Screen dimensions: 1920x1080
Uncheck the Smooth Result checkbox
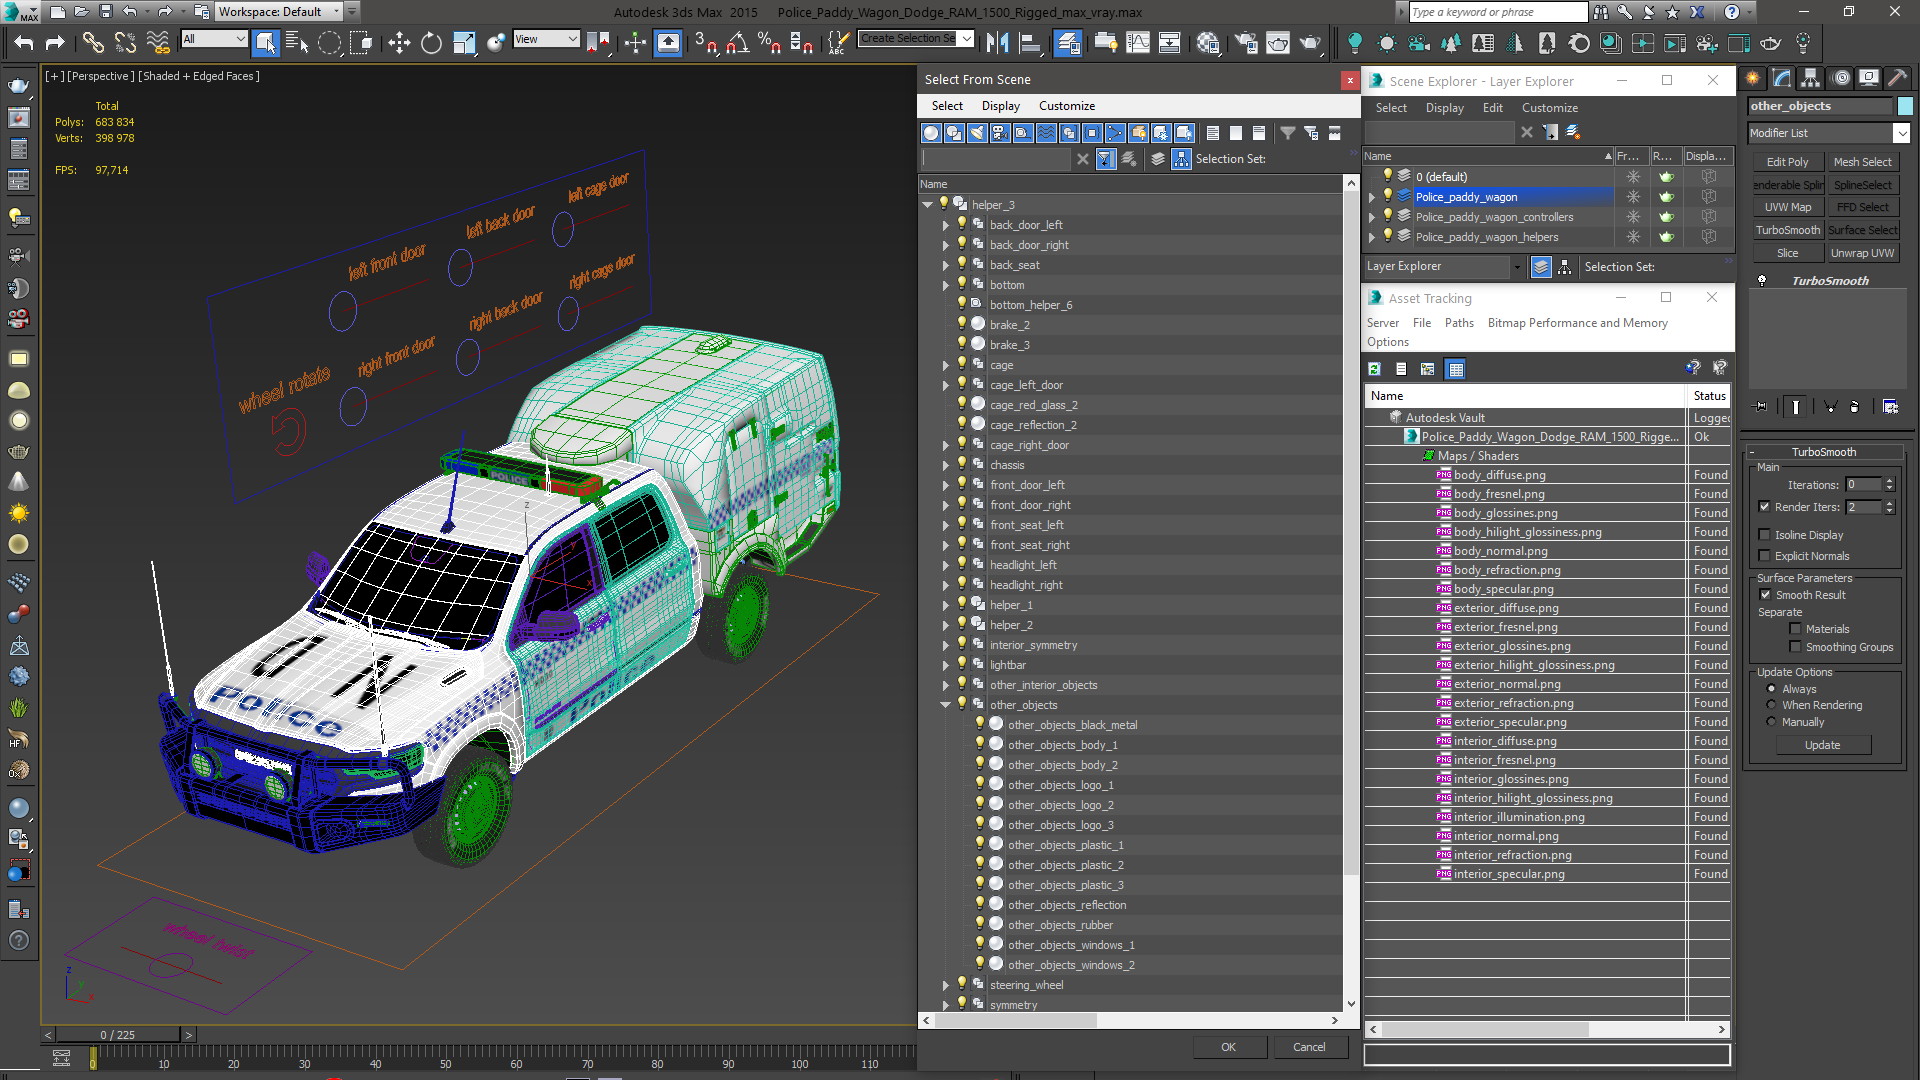1765,595
